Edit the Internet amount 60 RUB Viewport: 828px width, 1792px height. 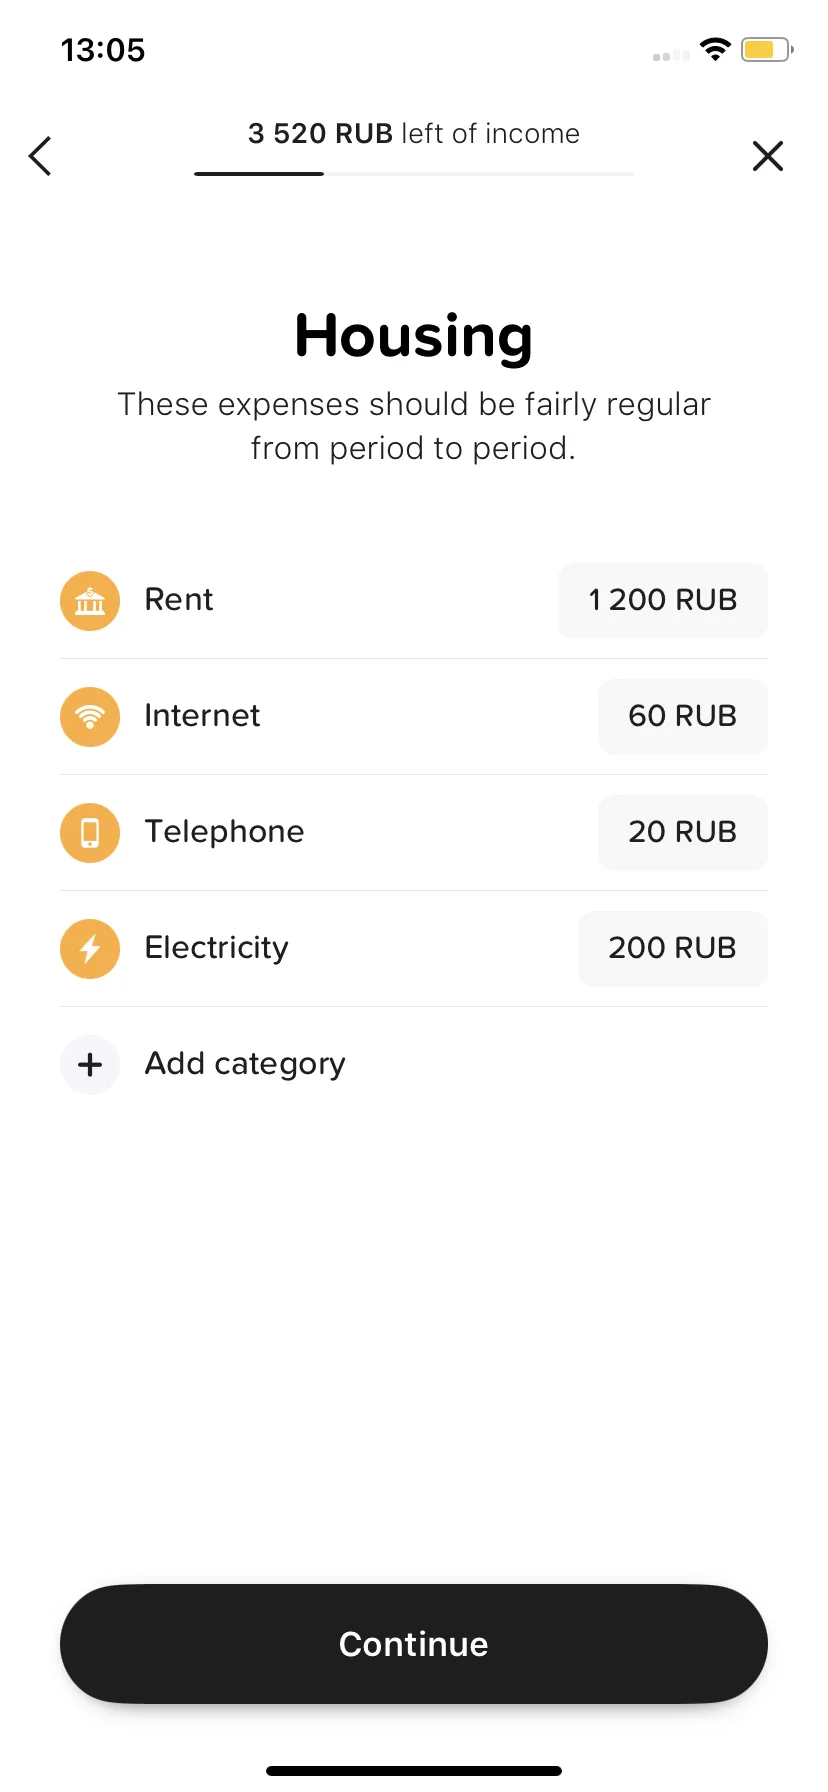coord(683,717)
